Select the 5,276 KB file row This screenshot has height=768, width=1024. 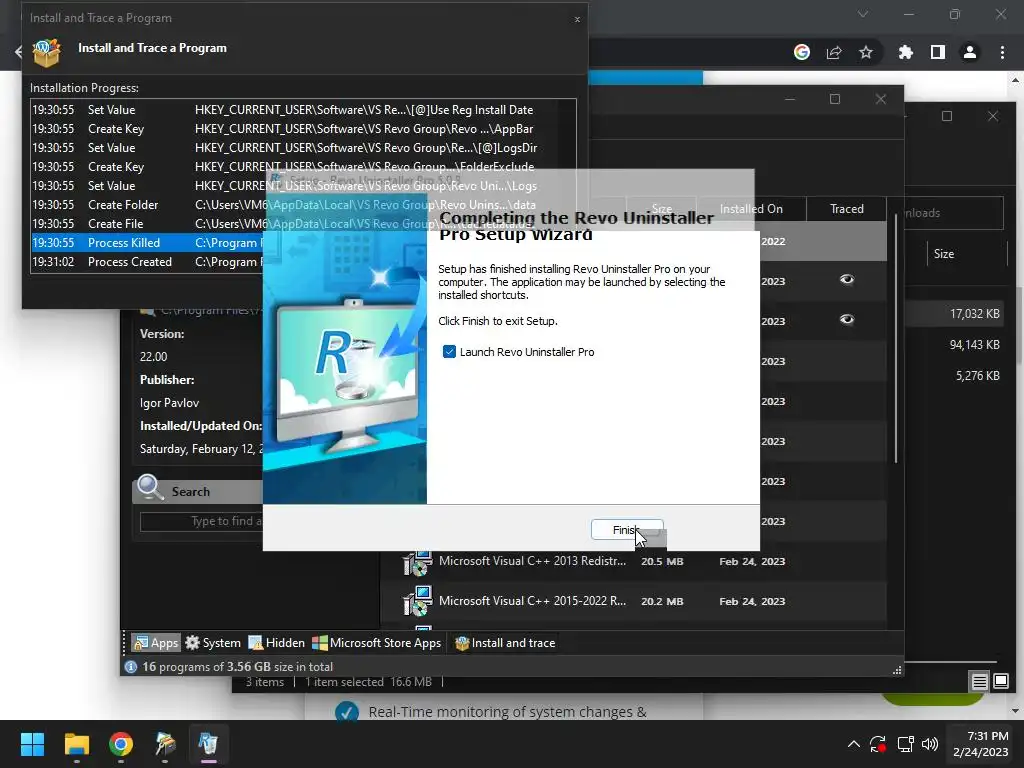955,376
